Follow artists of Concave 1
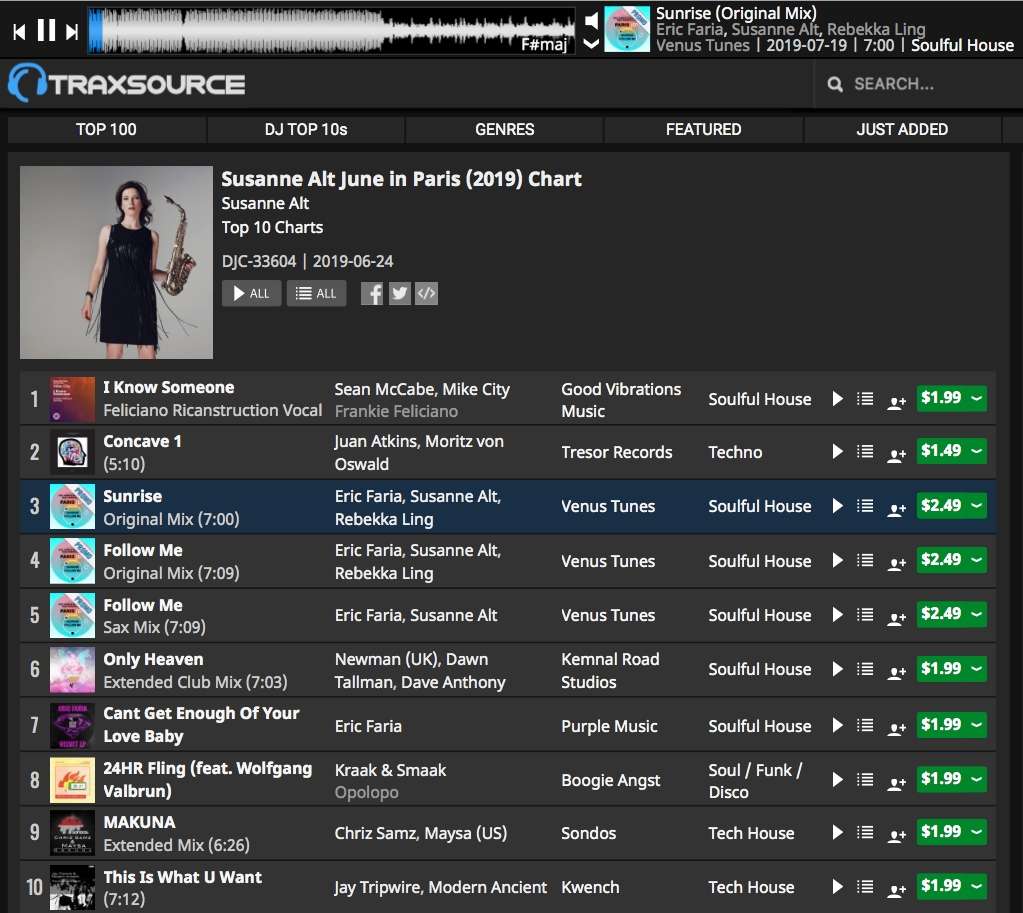The width and height of the screenshot is (1023, 913). [x=896, y=454]
